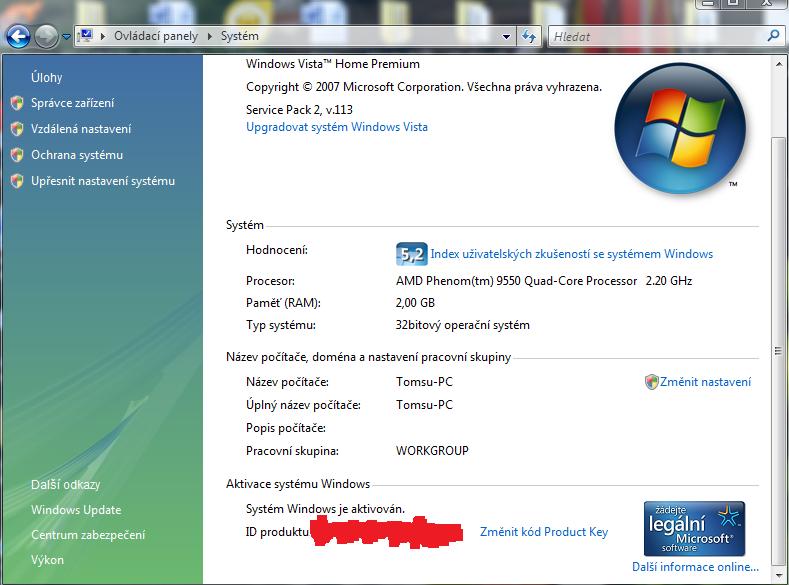Open Ovládací panely breadcrumb
The height and width of the screenshot is (585, 789).
155,36
